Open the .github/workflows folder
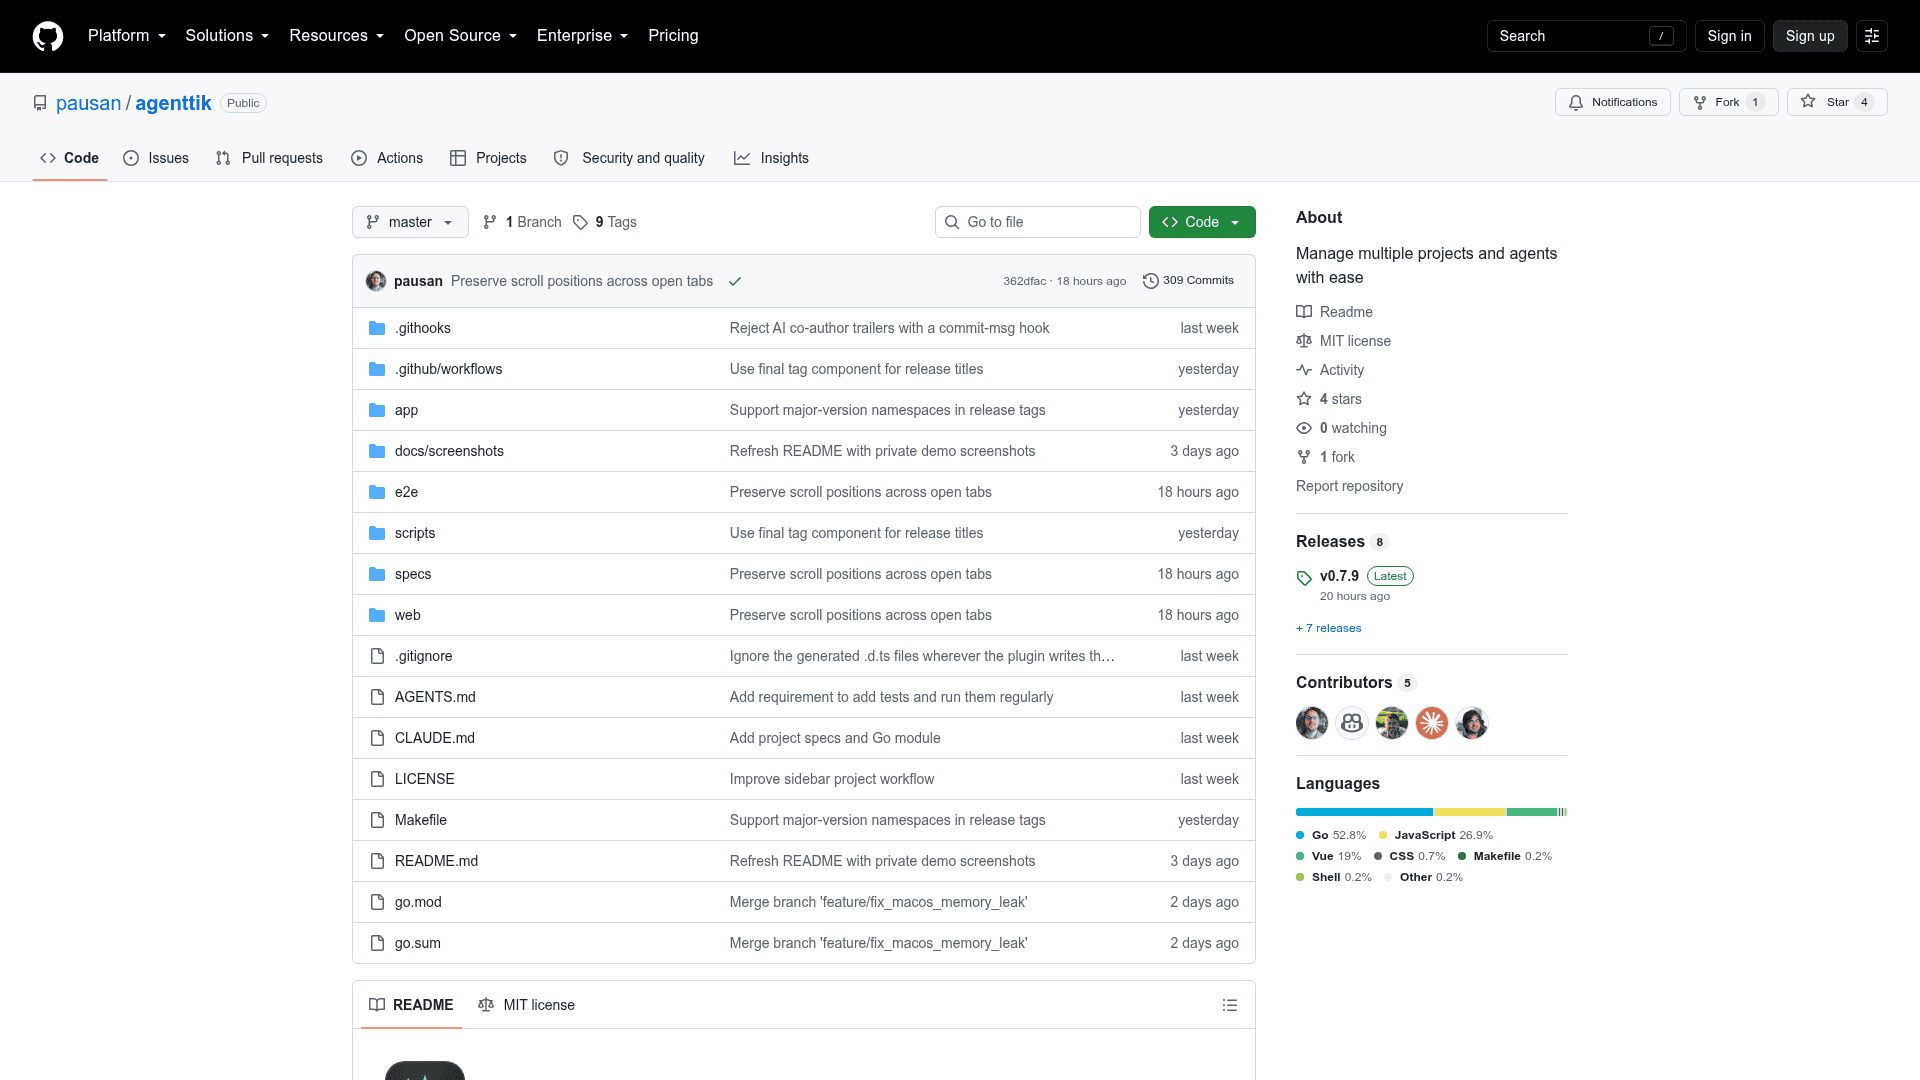Screen dimensions: 1920x1080 [x=448, y=369]
